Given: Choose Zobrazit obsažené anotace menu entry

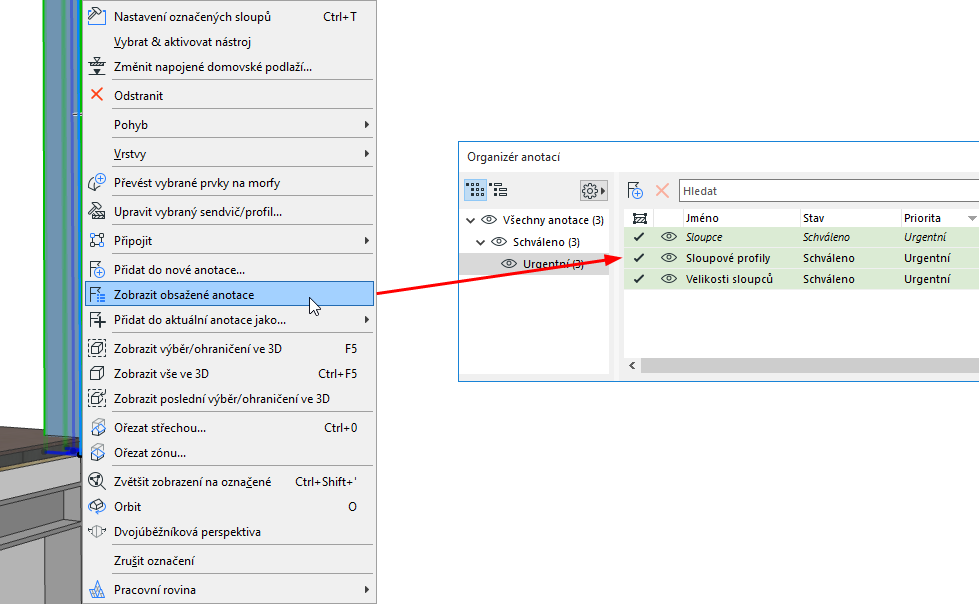Looking at the screenshot, I should [x=229, y=294].
